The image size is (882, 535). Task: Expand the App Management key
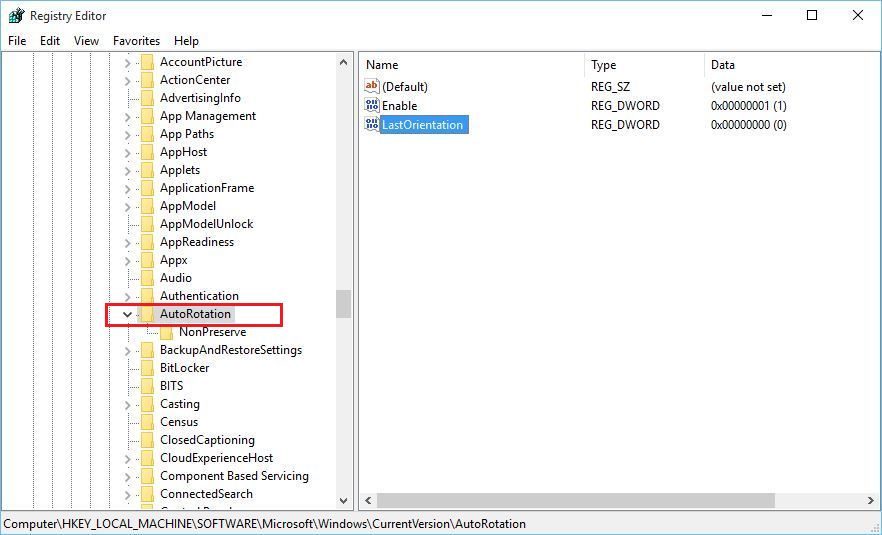click(x=128, y=116)
